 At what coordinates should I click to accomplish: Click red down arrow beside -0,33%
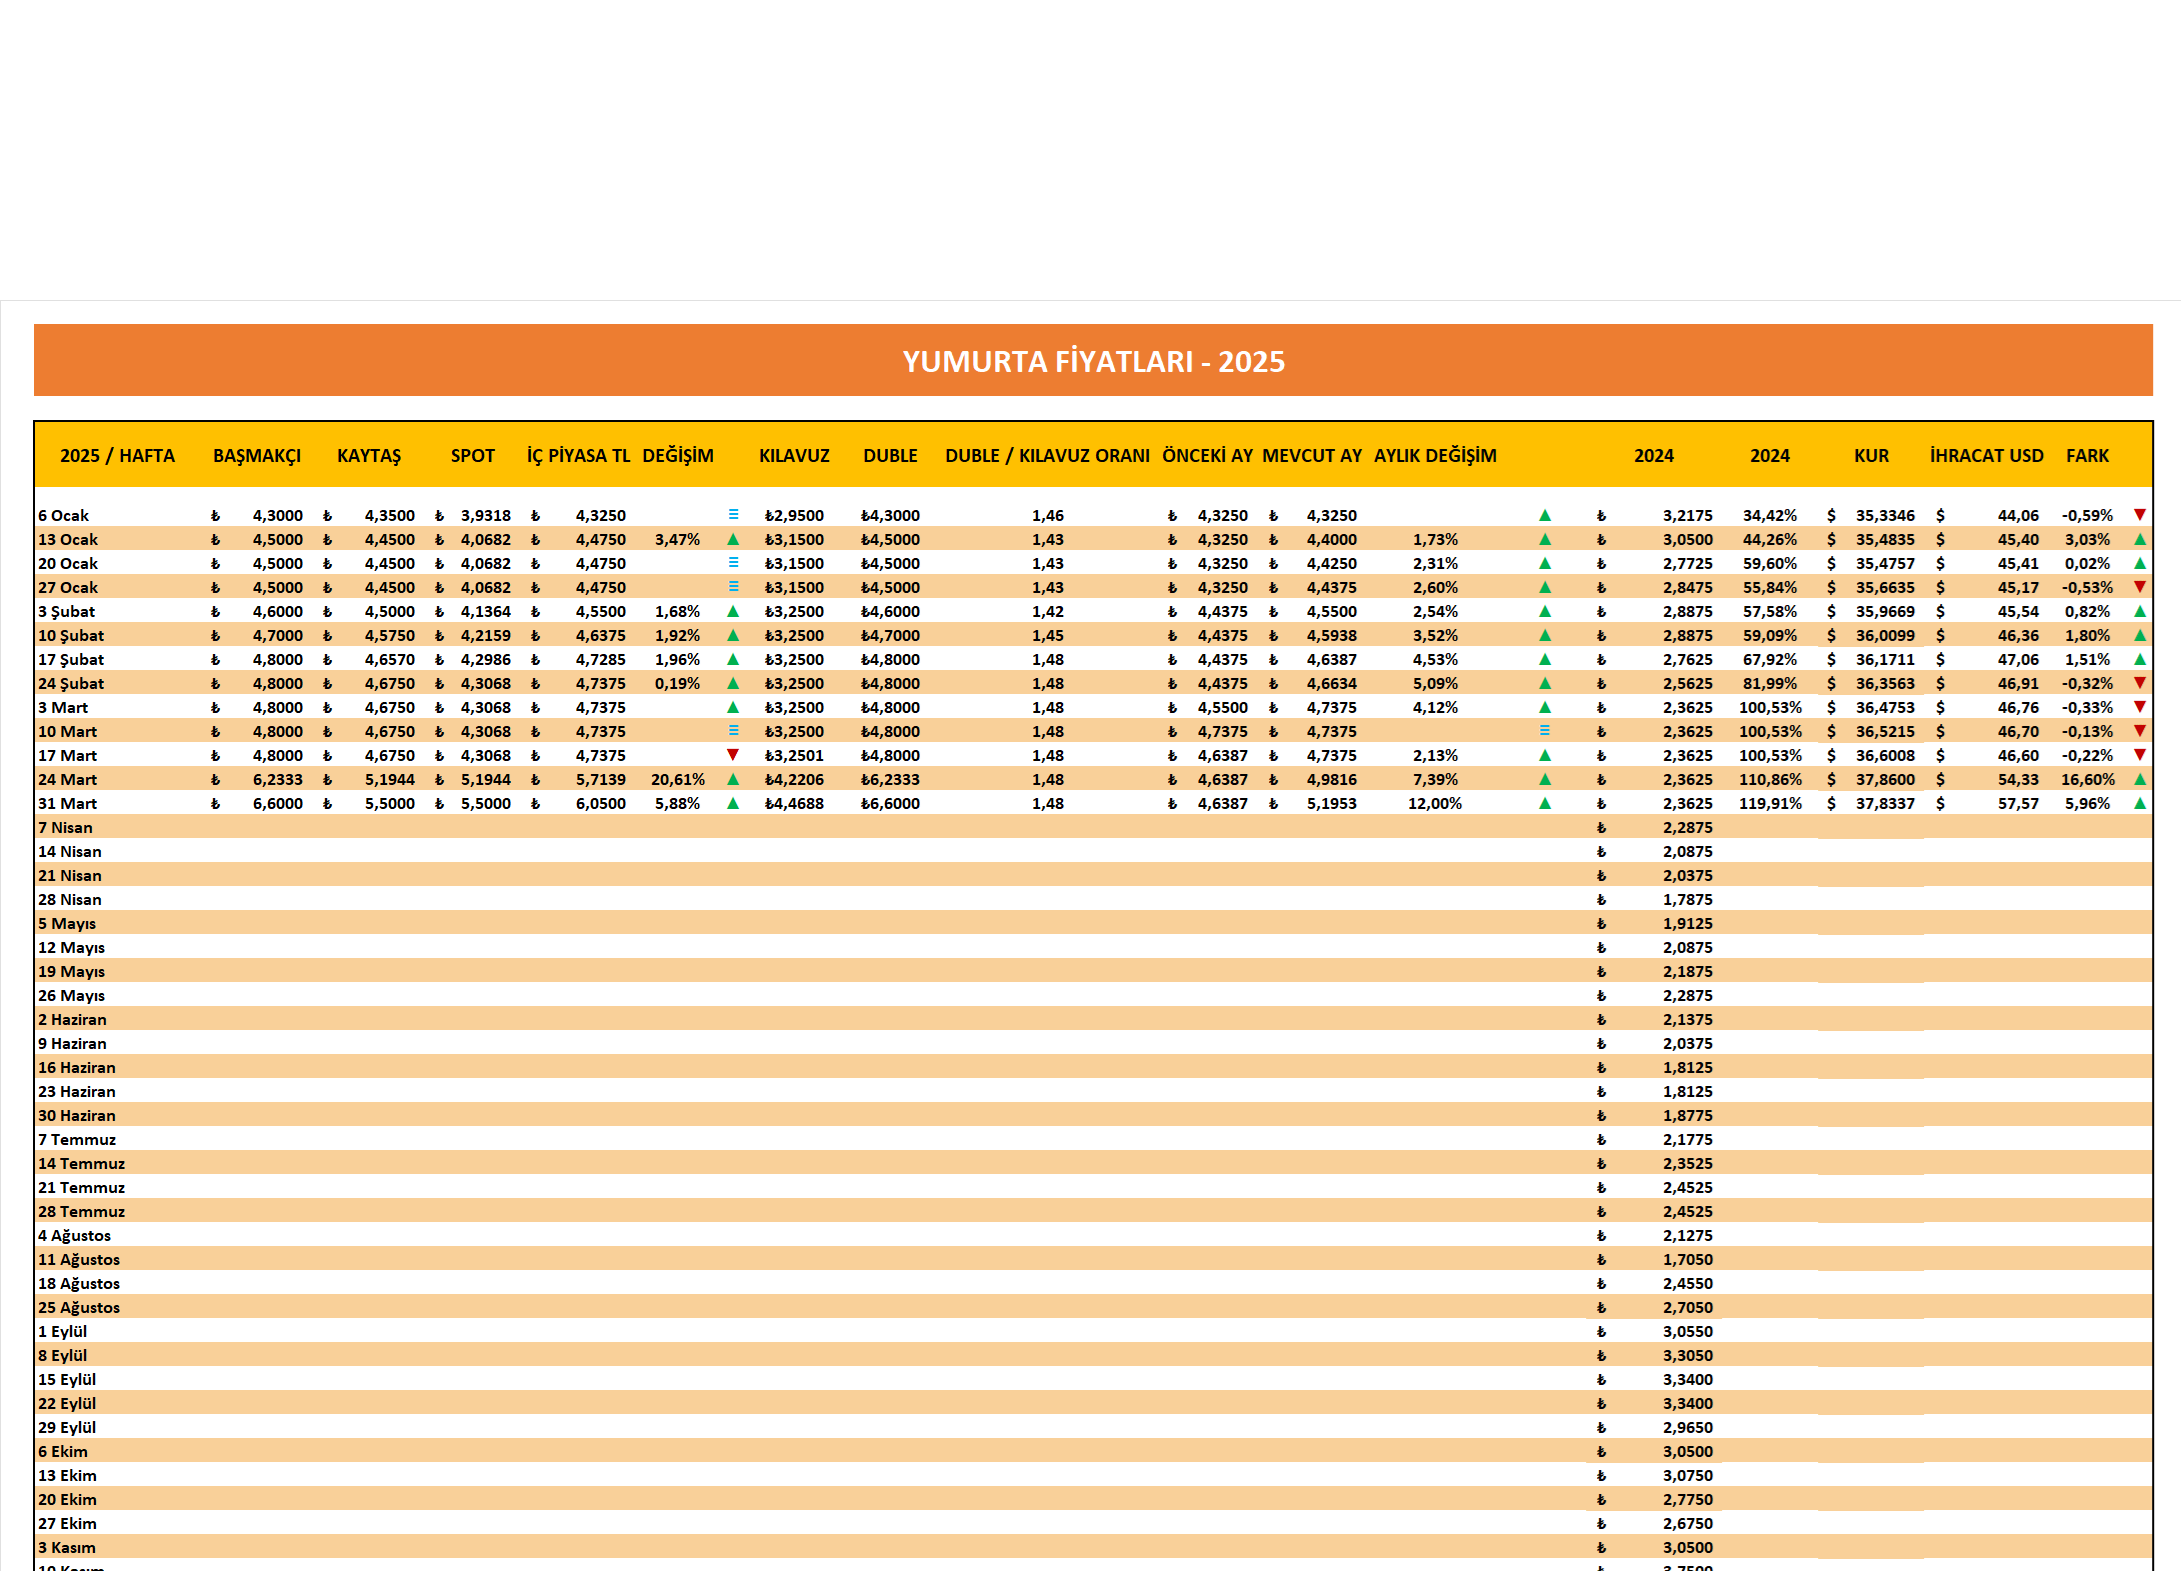point(2139,707)
